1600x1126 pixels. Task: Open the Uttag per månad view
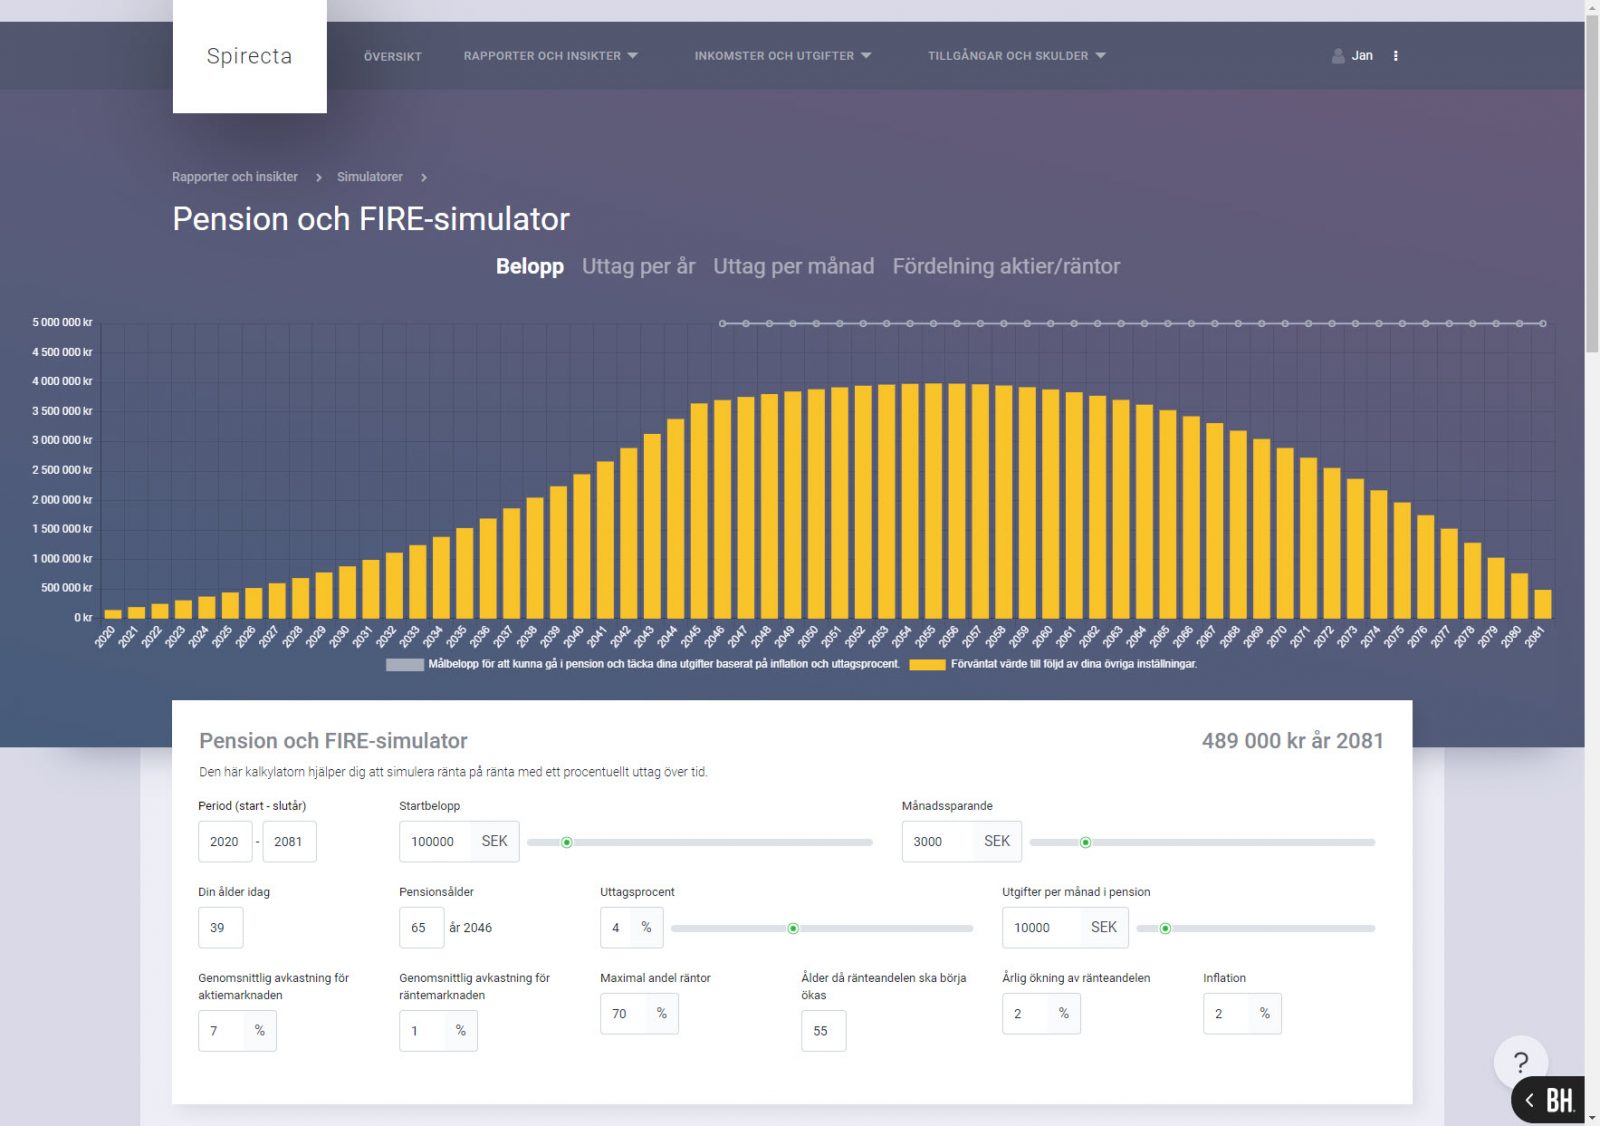[x=794, y=266]
